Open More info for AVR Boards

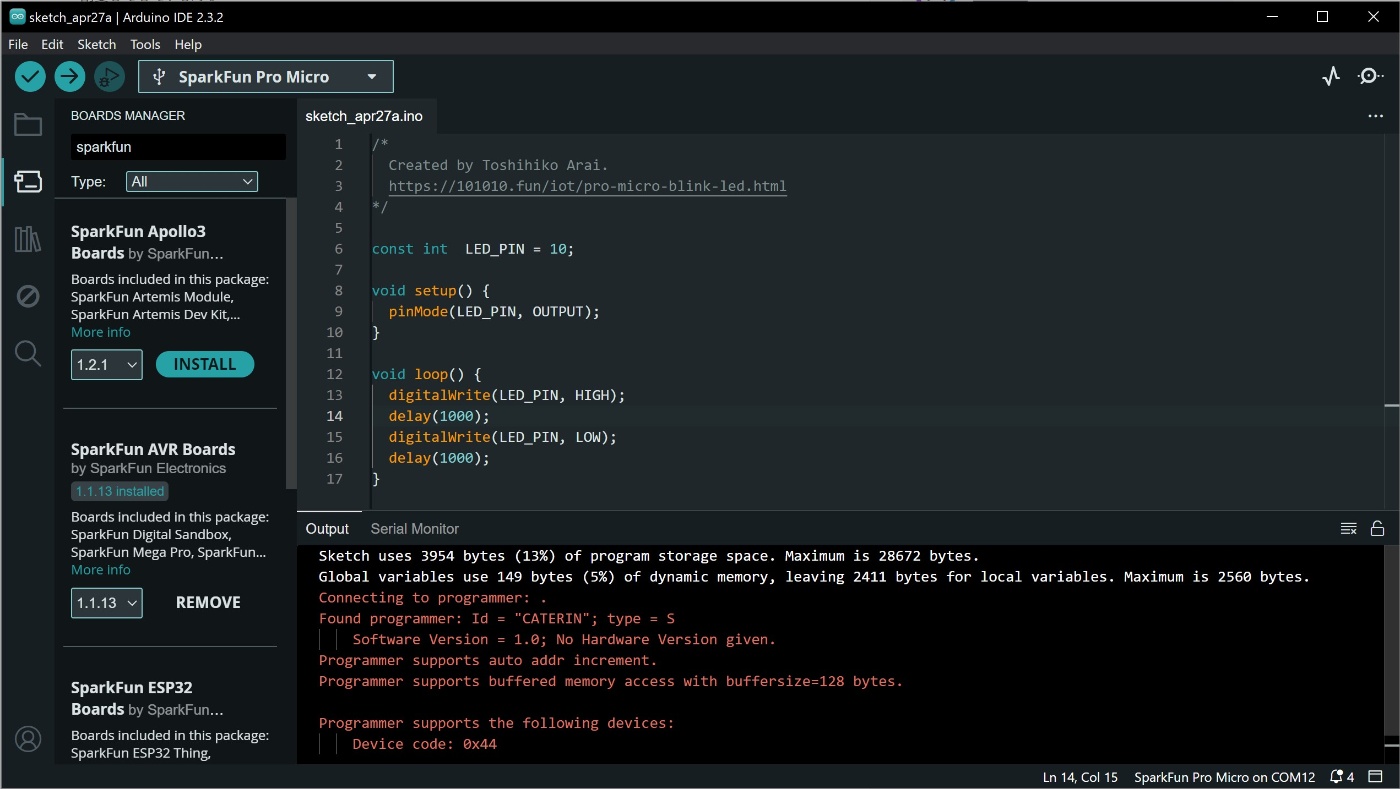pyautogui.click(x=101, y=570)
